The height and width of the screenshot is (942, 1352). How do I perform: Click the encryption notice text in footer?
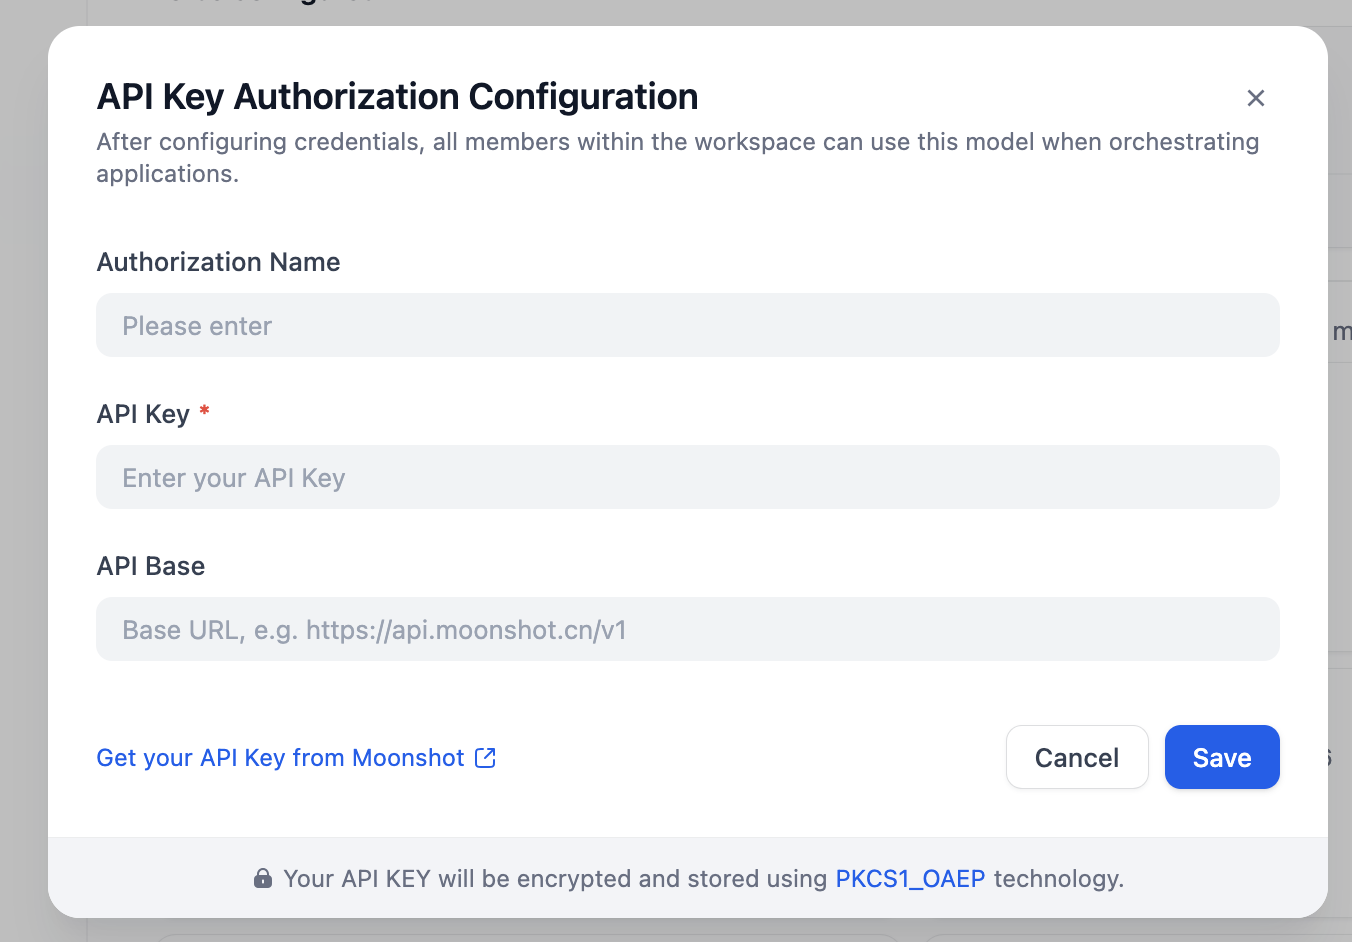click(555, 879)
